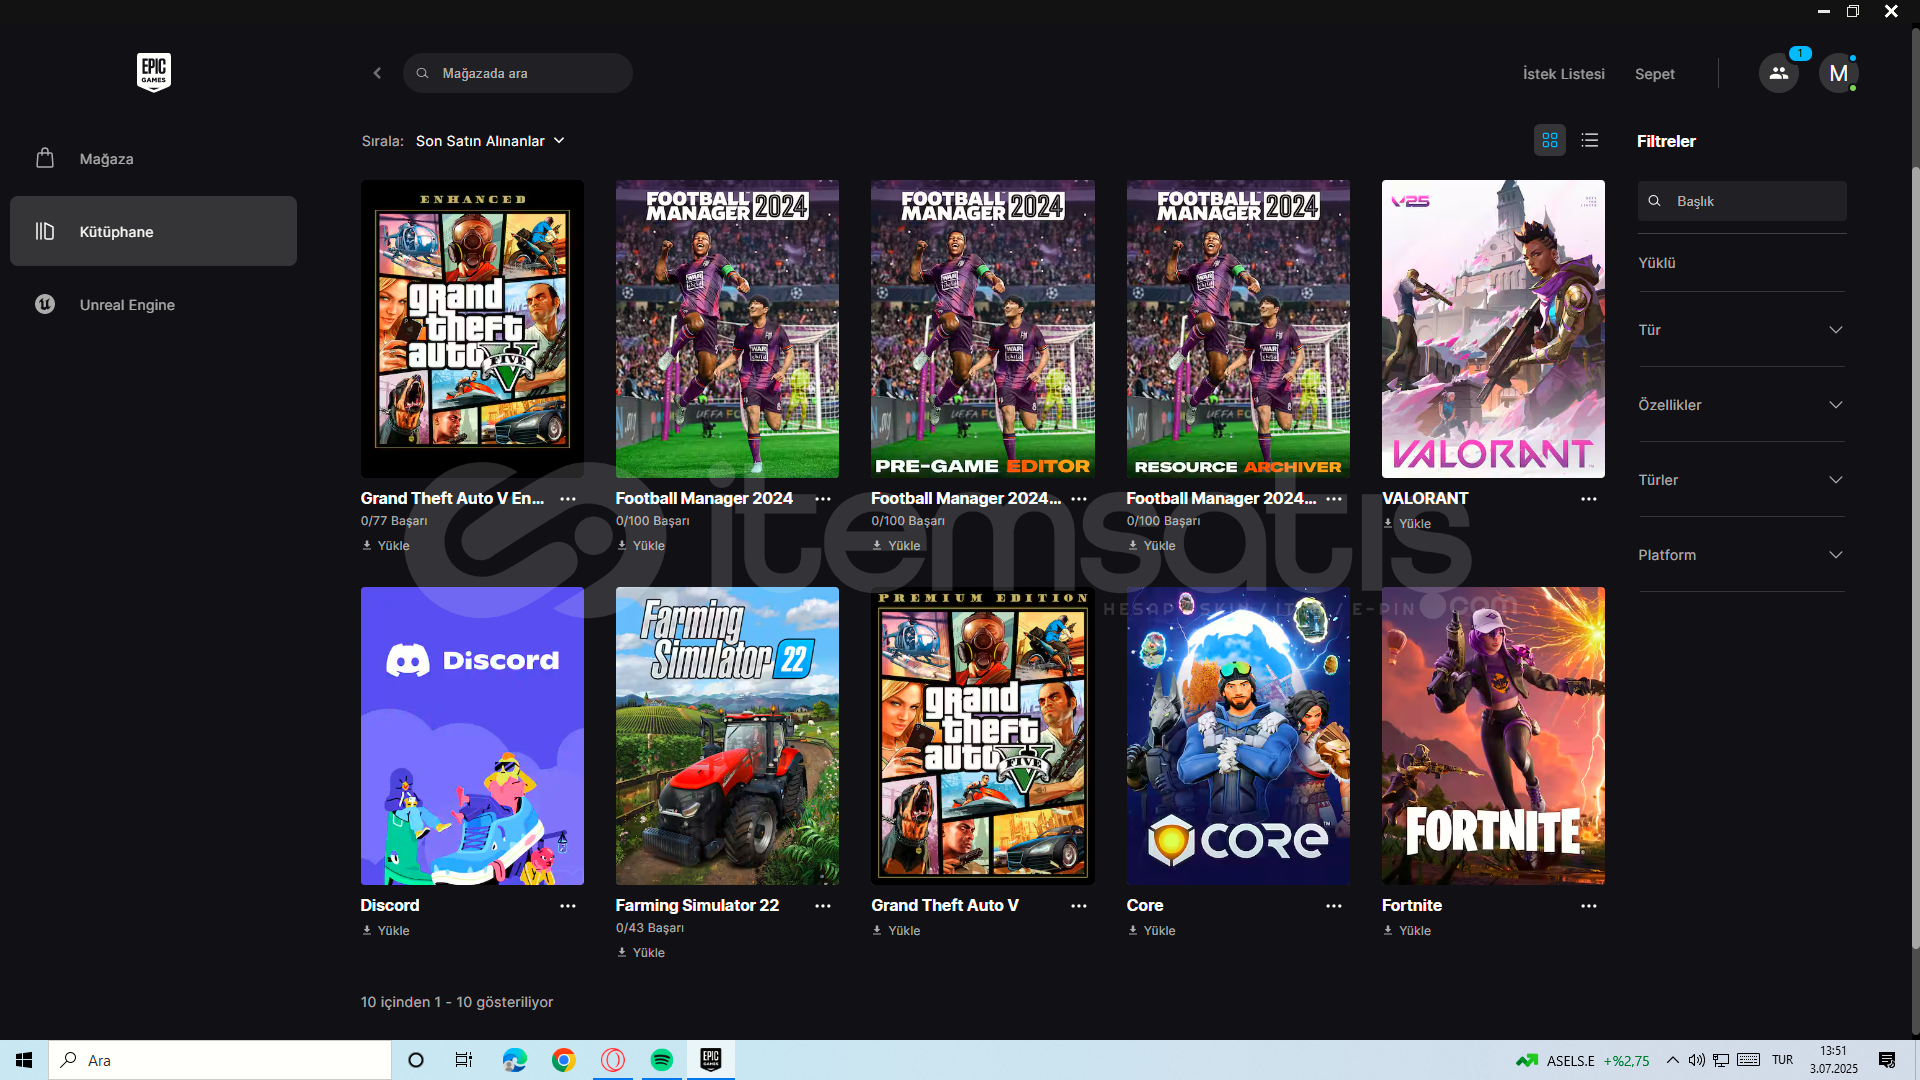Open Grand Theft Auto V Enhanced cover
Viewport: 1920px width, 1080px height.
pyautogui.click(x=472, y=329)
